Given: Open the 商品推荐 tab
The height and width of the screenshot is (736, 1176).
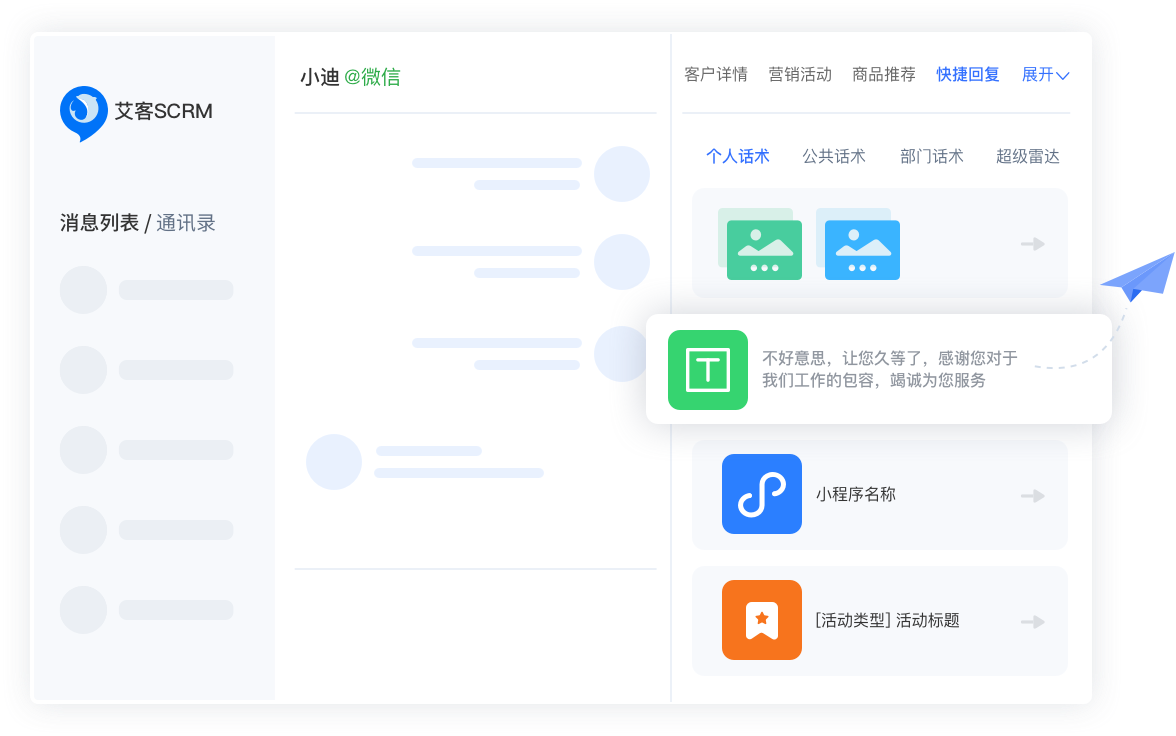Looking at the screenshot, I should (x=884, y=75).
